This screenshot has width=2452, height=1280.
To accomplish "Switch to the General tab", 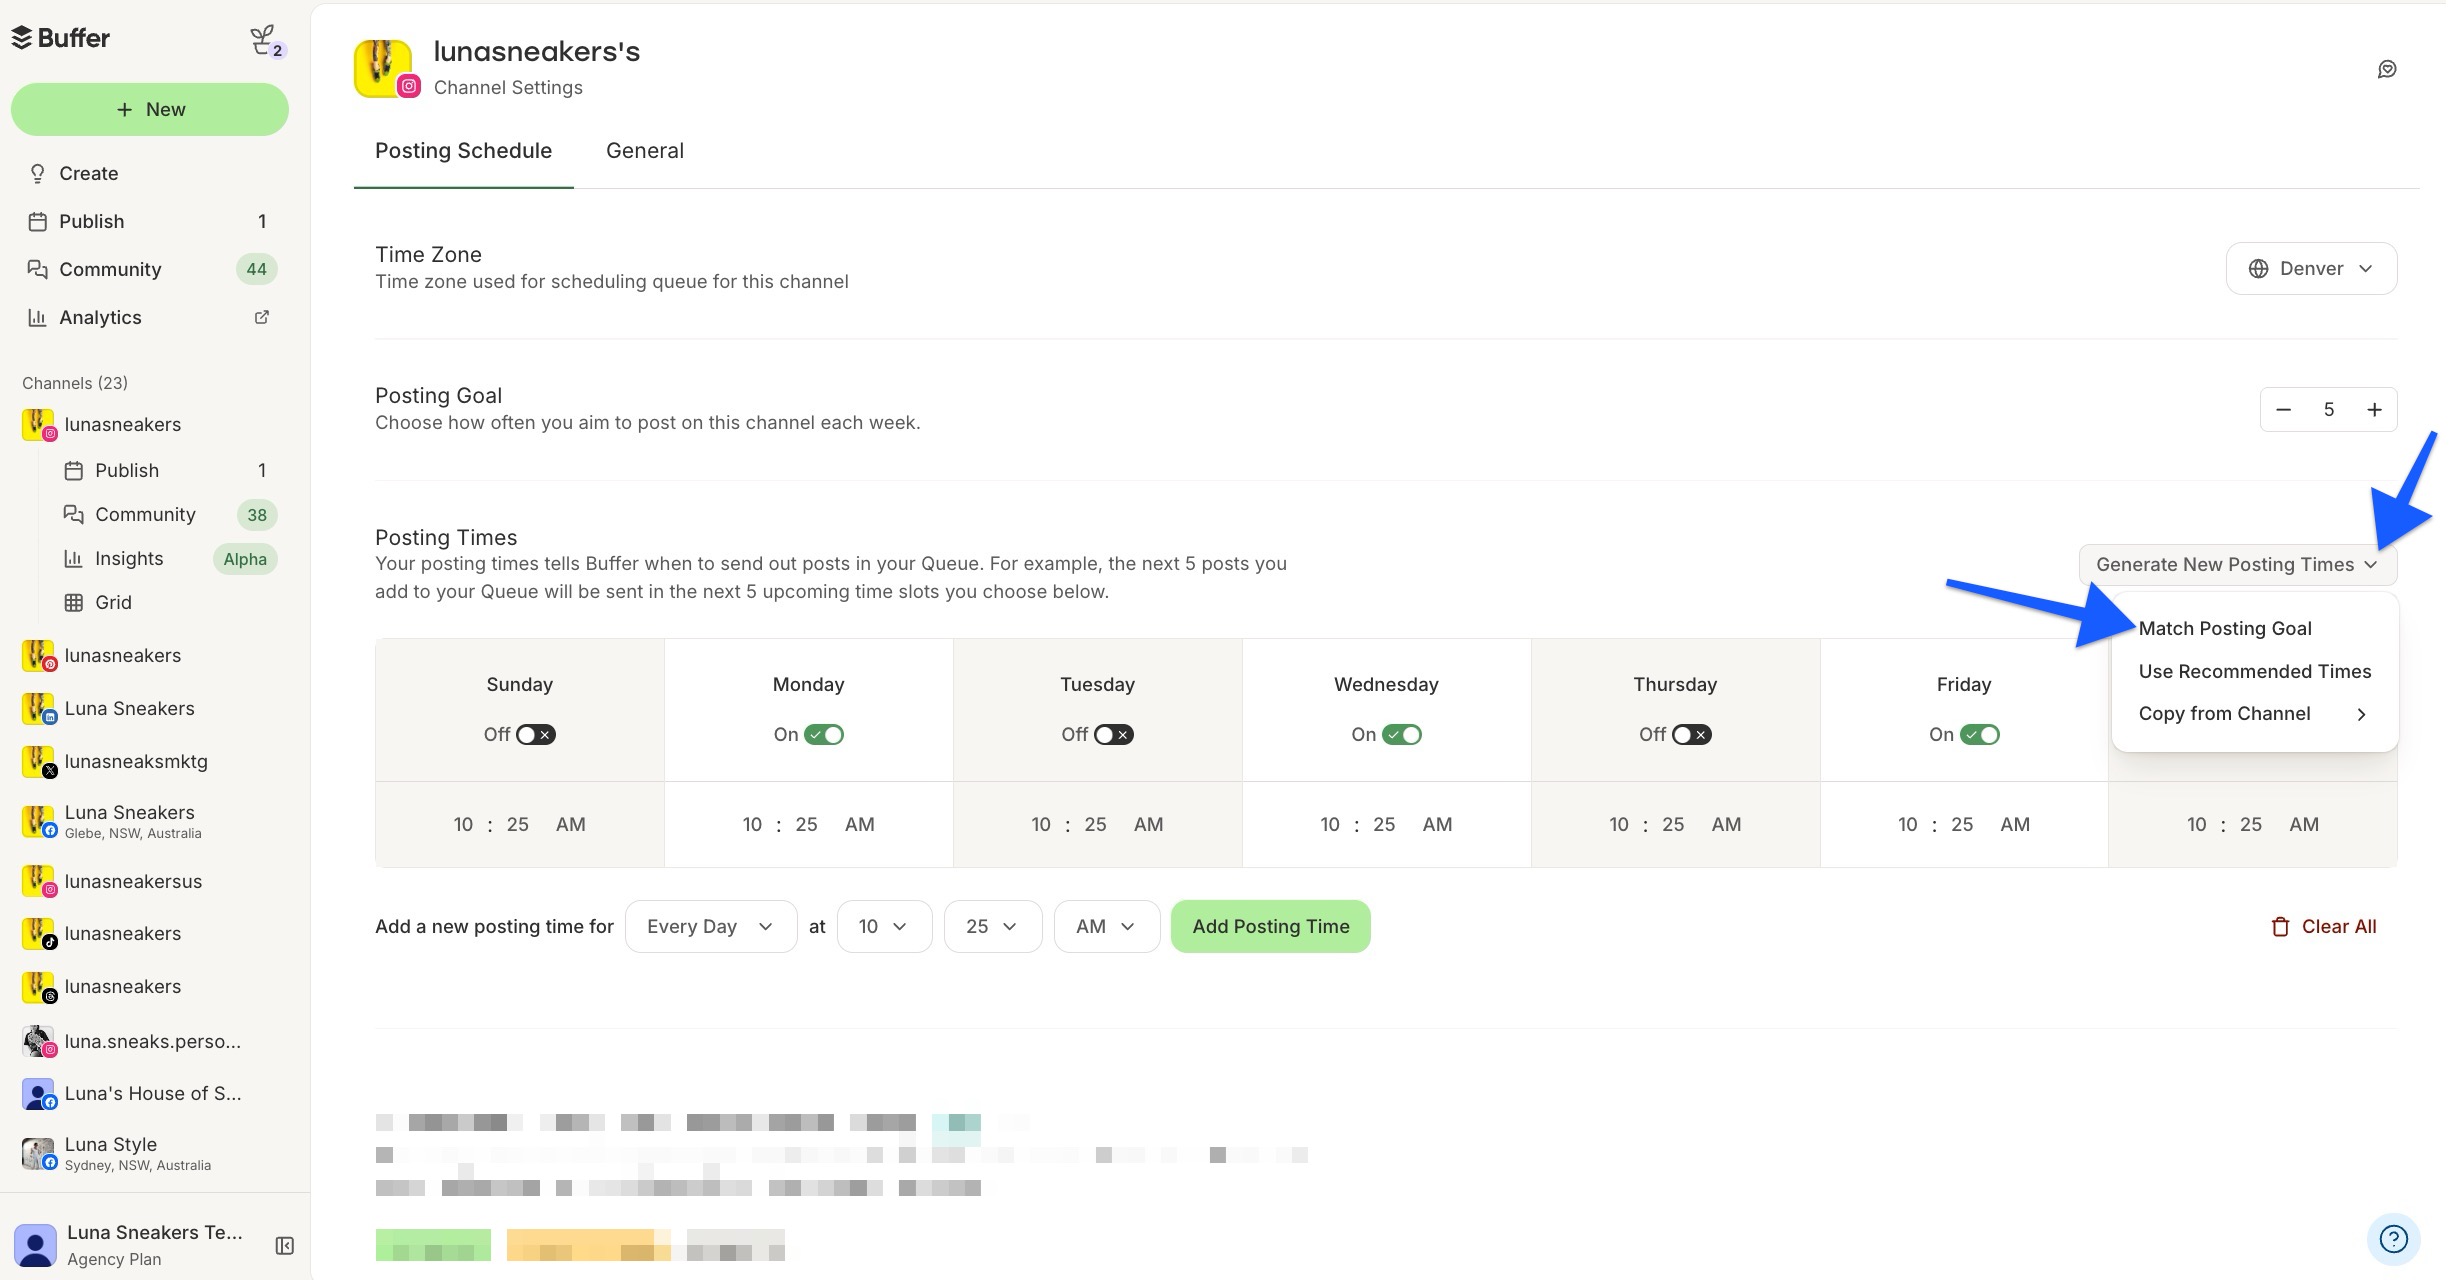I will 645,150.
